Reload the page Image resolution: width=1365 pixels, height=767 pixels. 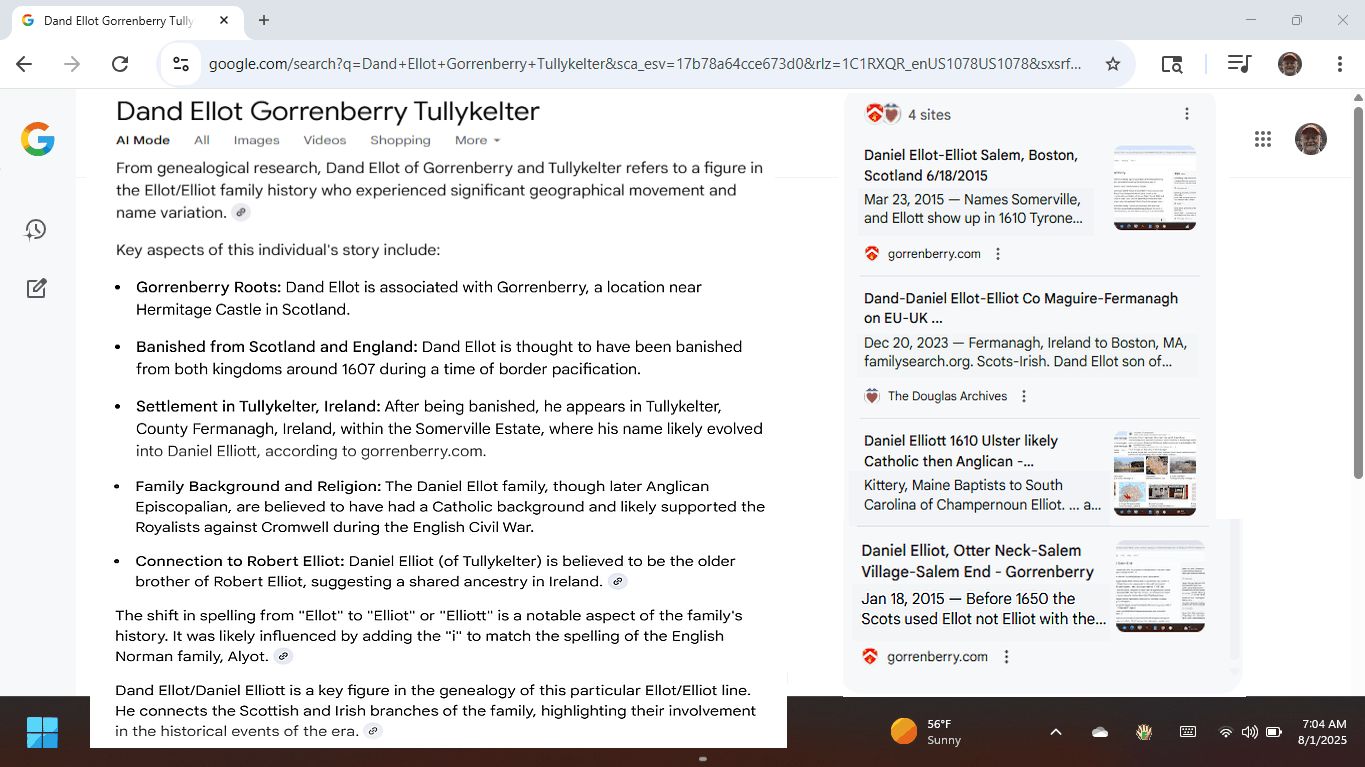120,64
